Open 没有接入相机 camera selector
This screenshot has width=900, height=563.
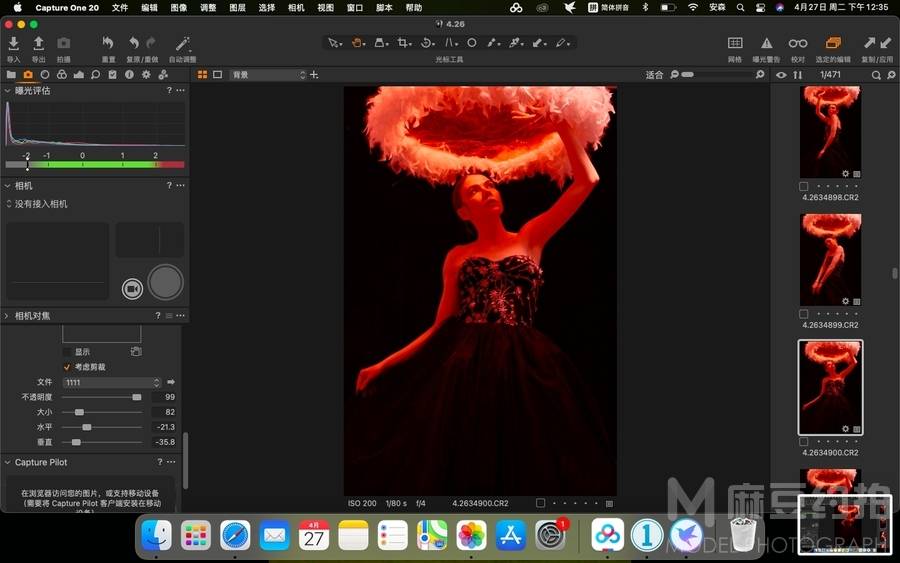click(37, 204)
